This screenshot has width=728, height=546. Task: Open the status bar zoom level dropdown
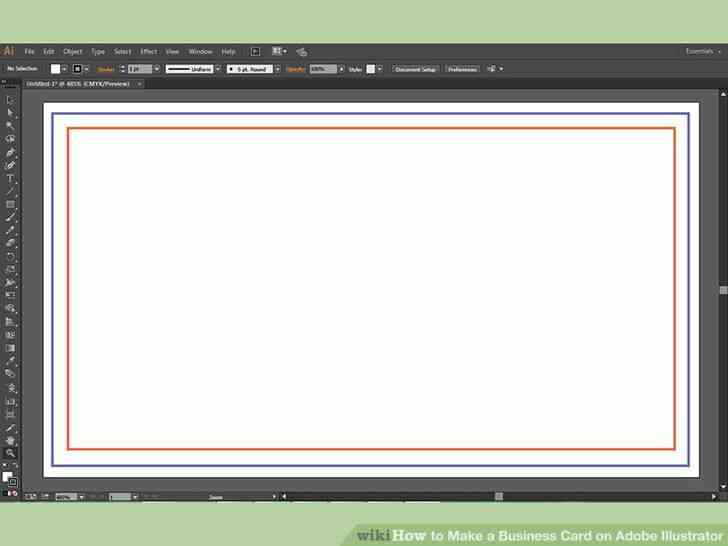[x=82, y=497]
